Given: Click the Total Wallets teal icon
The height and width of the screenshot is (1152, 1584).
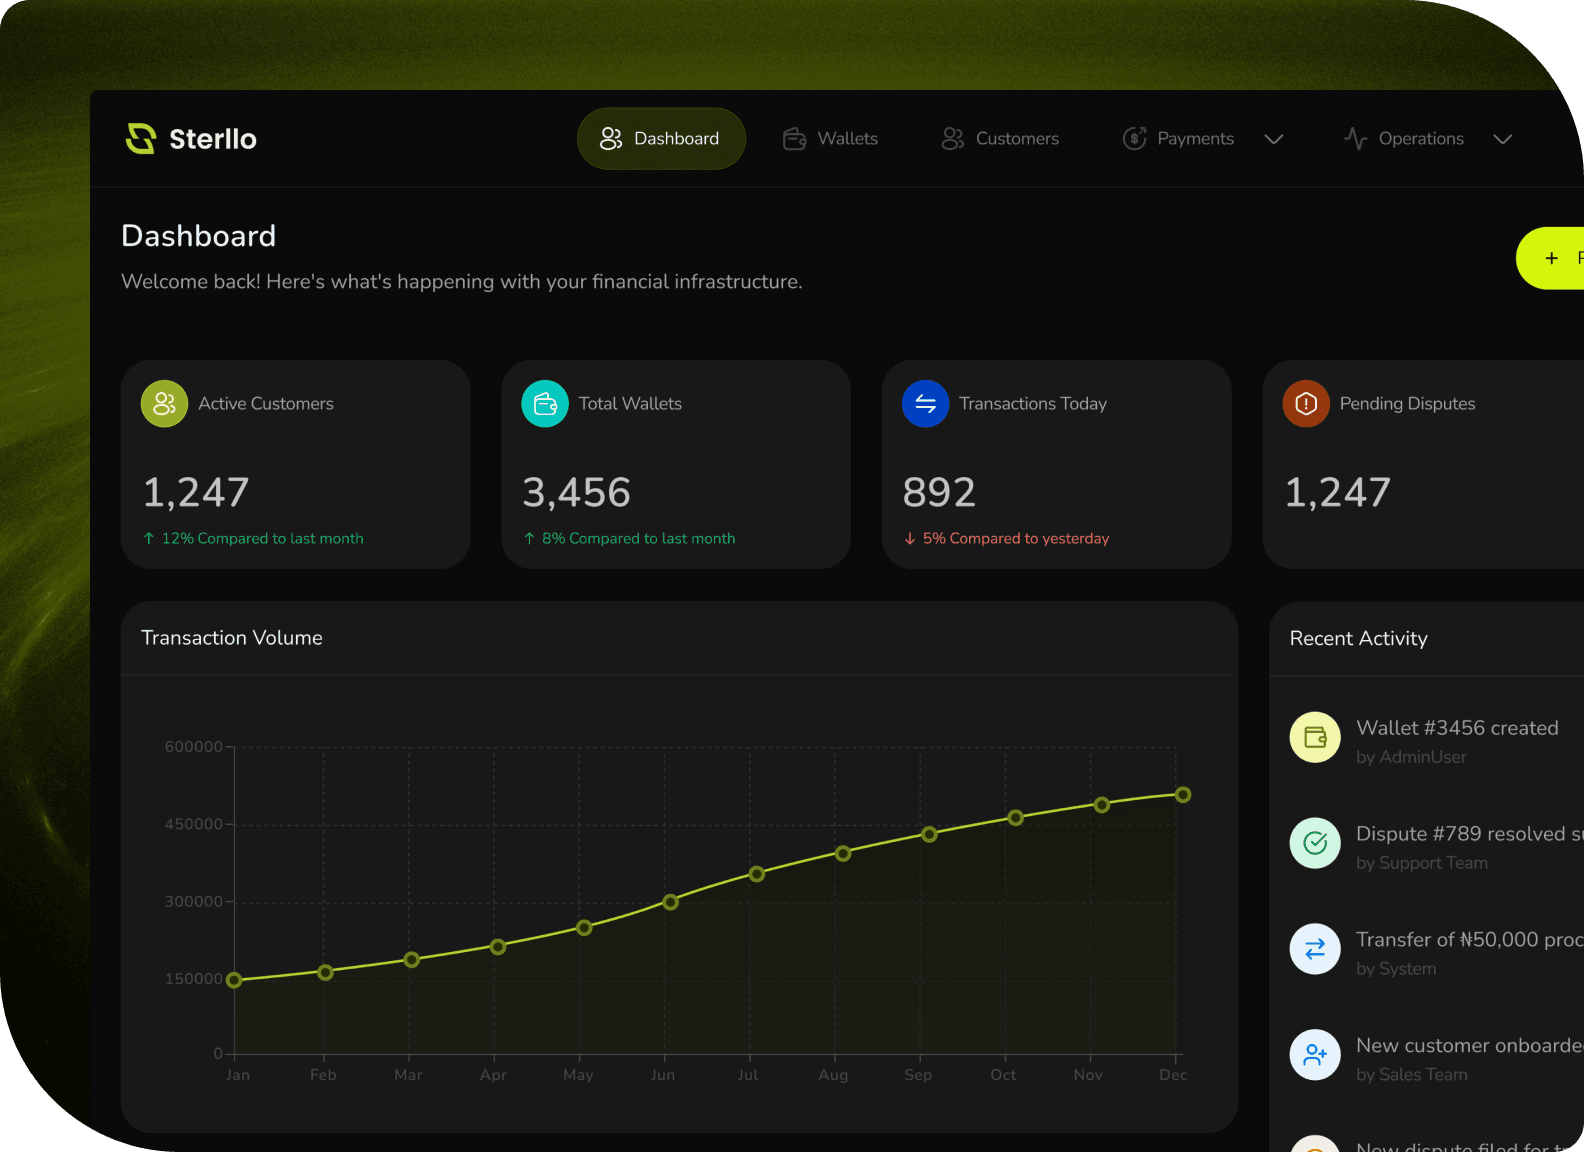Looking at the screenshot, I should [x=545, y=404].
